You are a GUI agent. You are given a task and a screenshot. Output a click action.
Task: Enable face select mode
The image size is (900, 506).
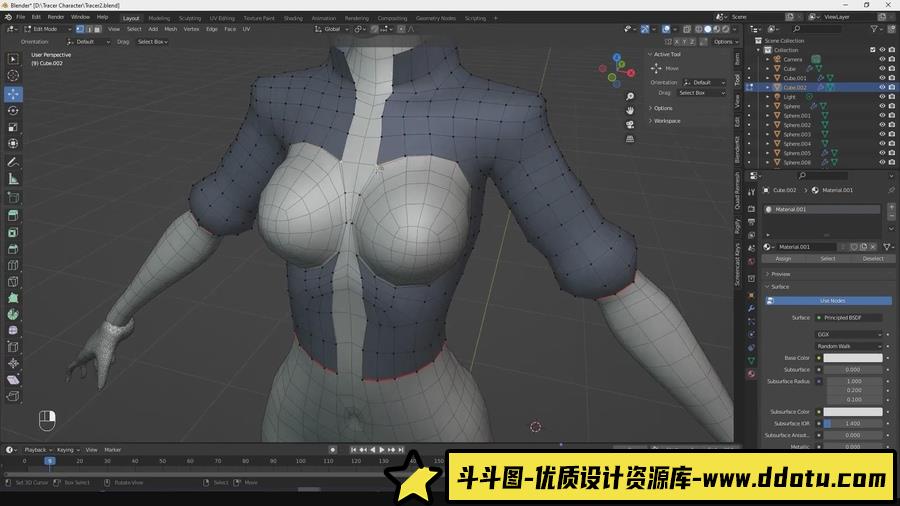[x=97, y=29]
